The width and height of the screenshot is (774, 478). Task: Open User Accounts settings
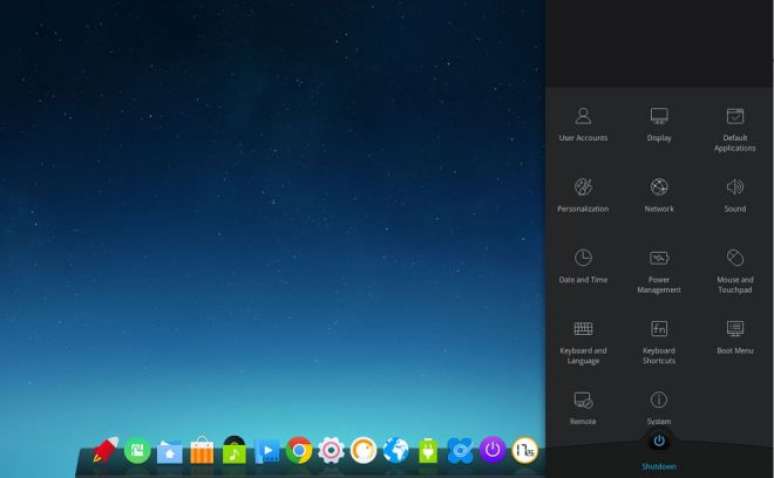click(583, 124)
